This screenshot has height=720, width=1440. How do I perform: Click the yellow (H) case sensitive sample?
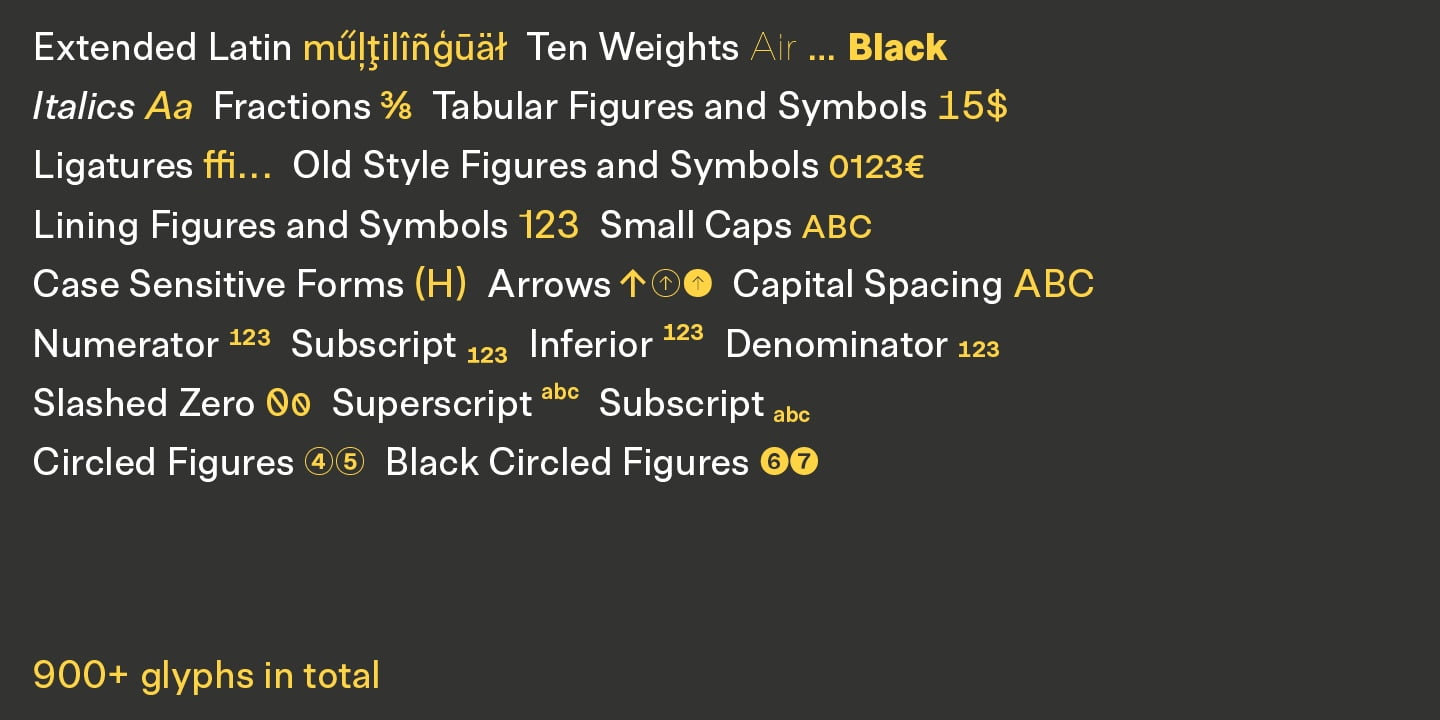pyautogui.click(x=440, y=285)
